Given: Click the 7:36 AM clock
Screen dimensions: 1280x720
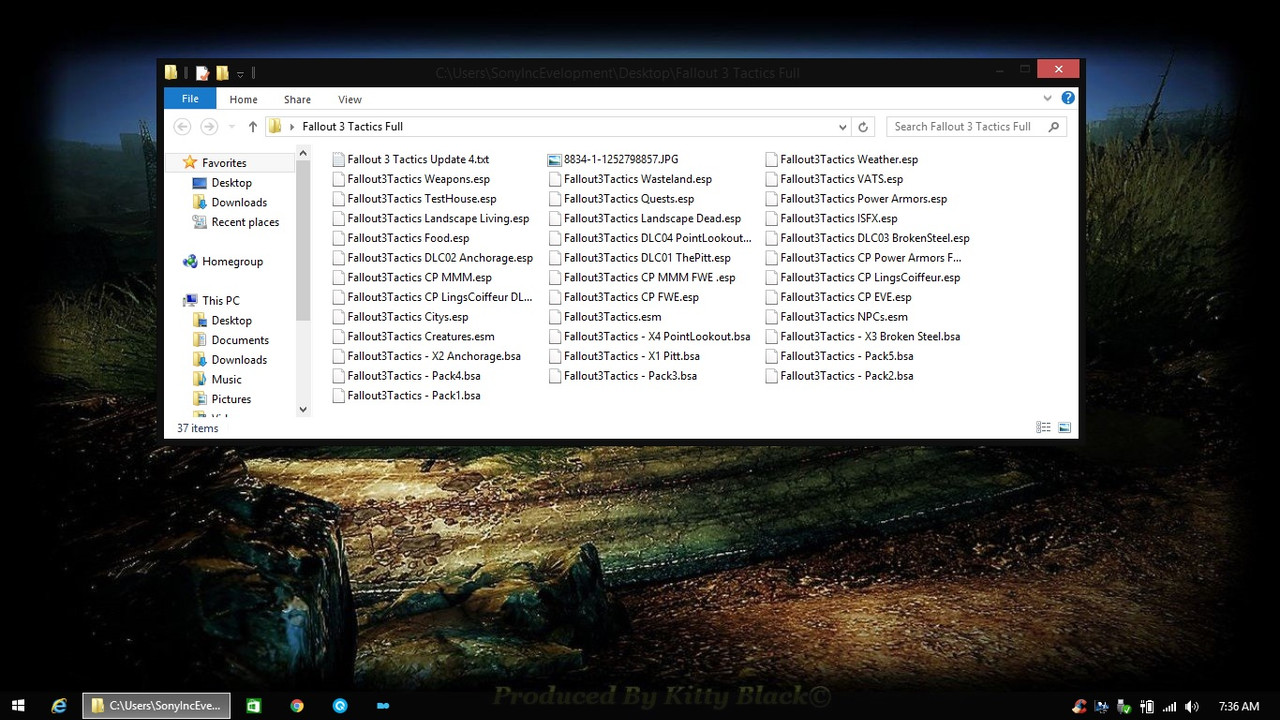Looking at the screenshot, I should click(x=1239, y=707).
